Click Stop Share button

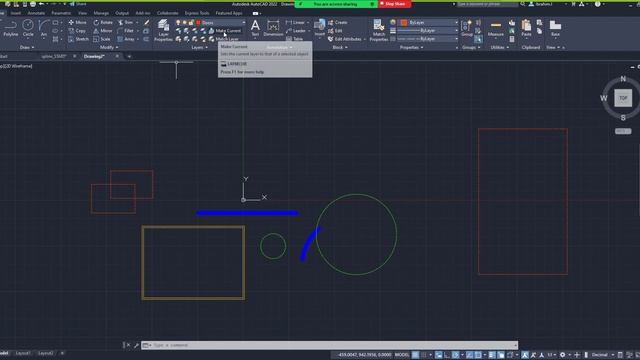(x=394, y=4)
